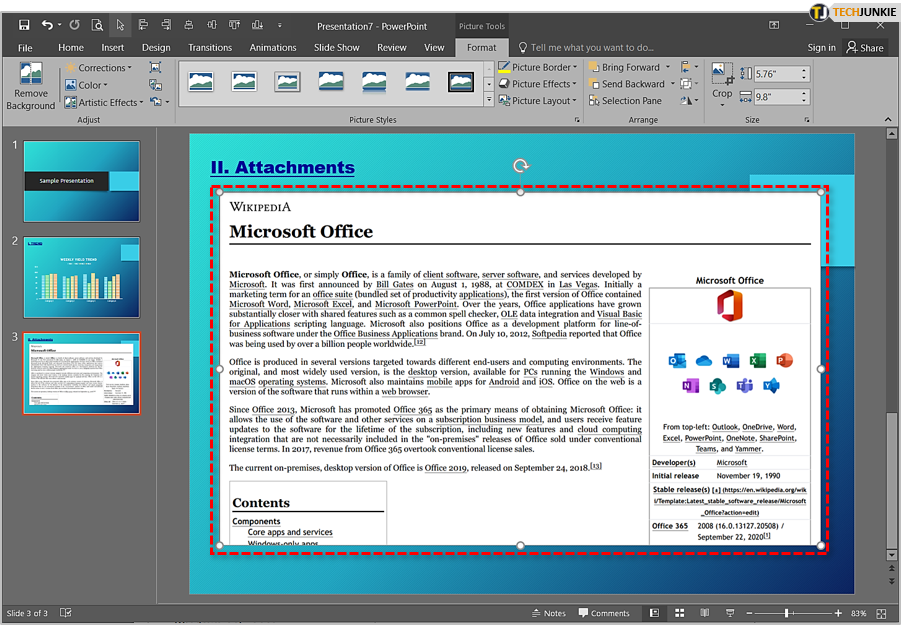
Task: Click shape height field 5.76"
Action: [x=777, y=74]
